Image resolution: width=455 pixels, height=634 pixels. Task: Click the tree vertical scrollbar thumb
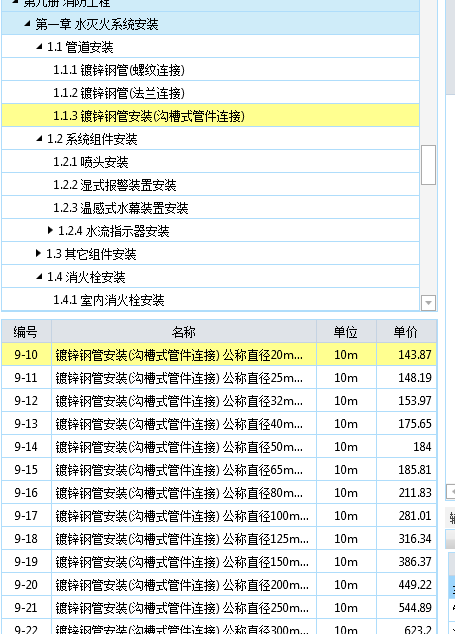(428, 165)
